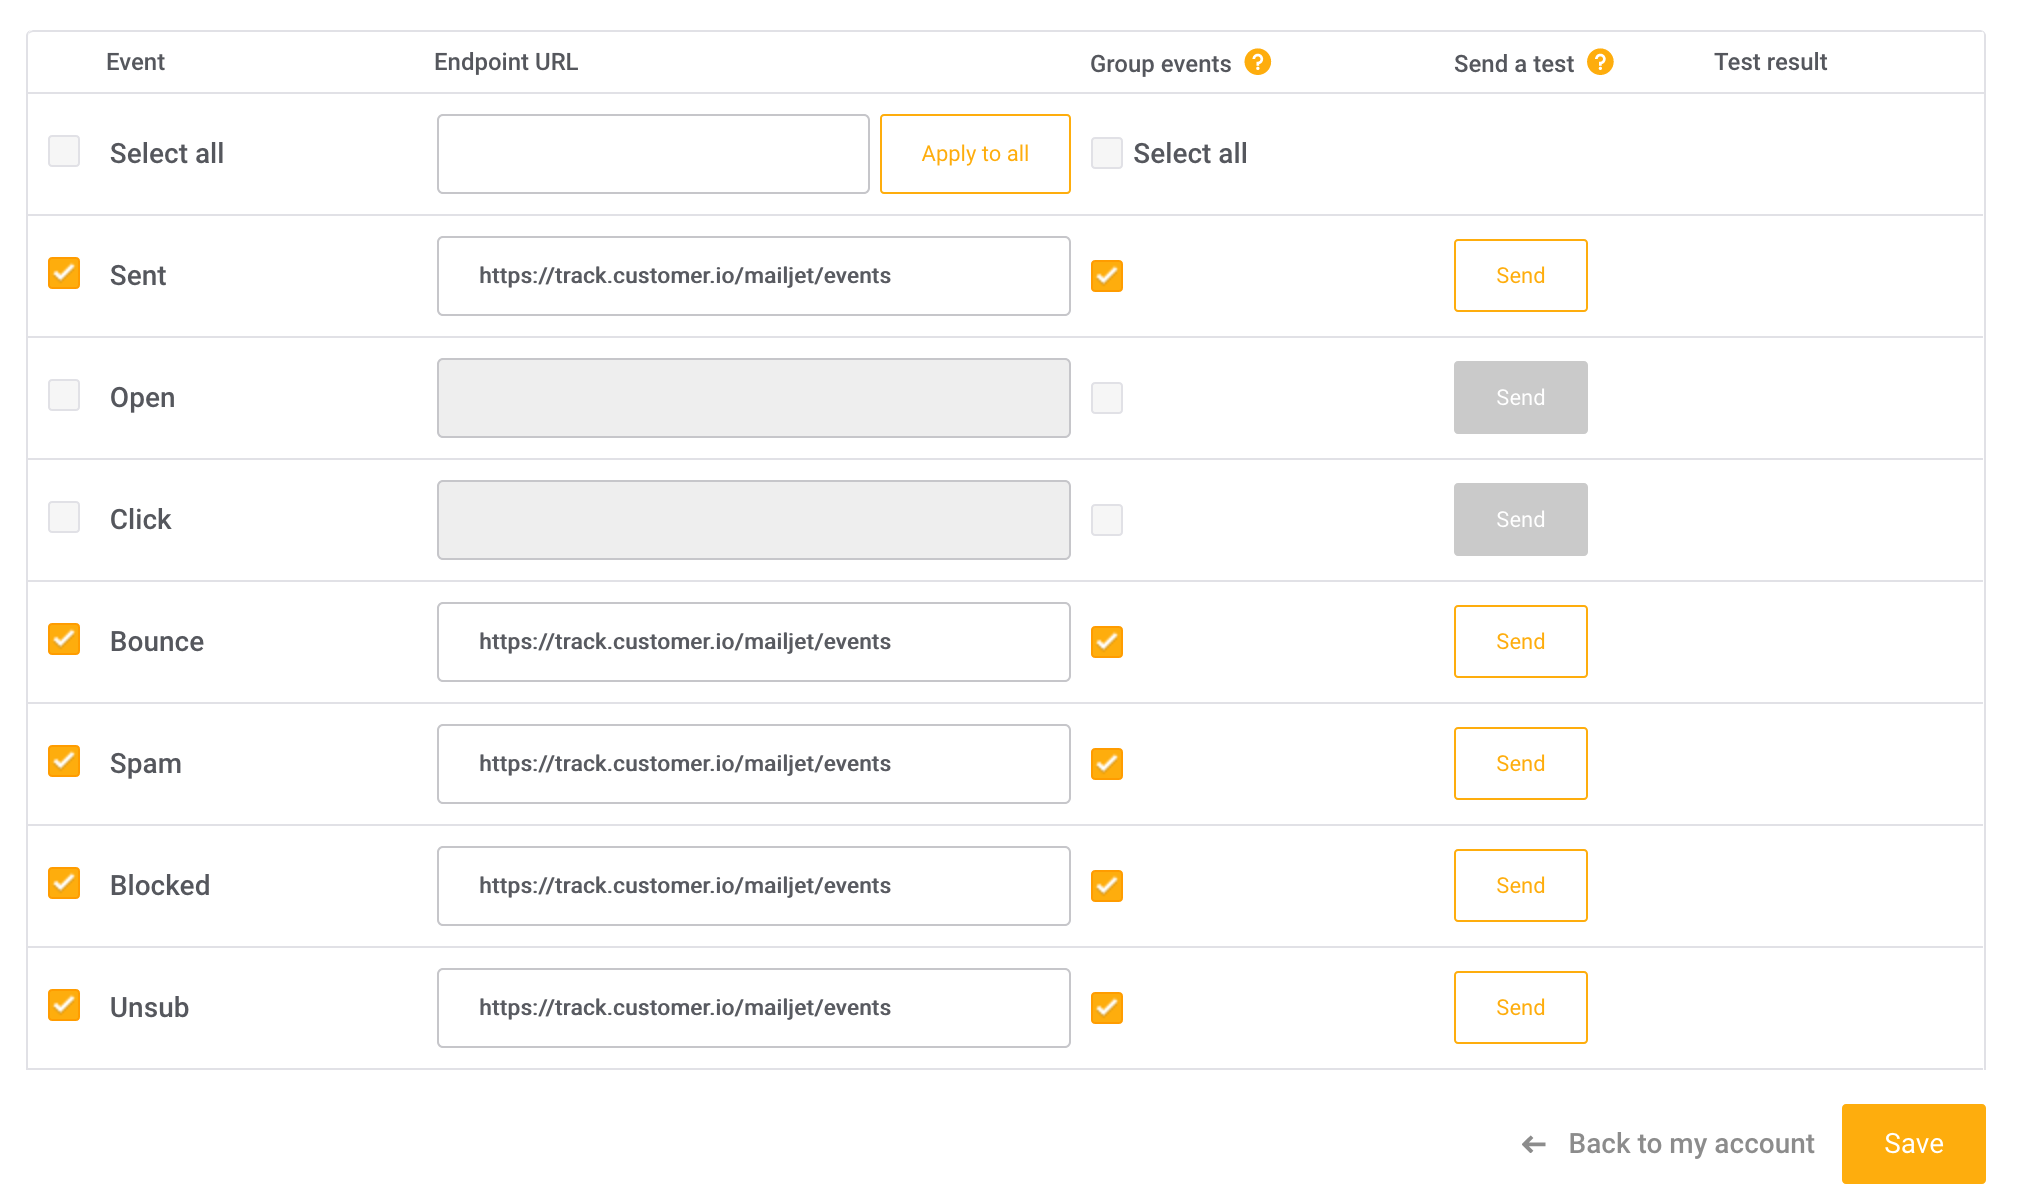
Task: Edit the Bounce endpoint URL field
Action: (754, 642)
